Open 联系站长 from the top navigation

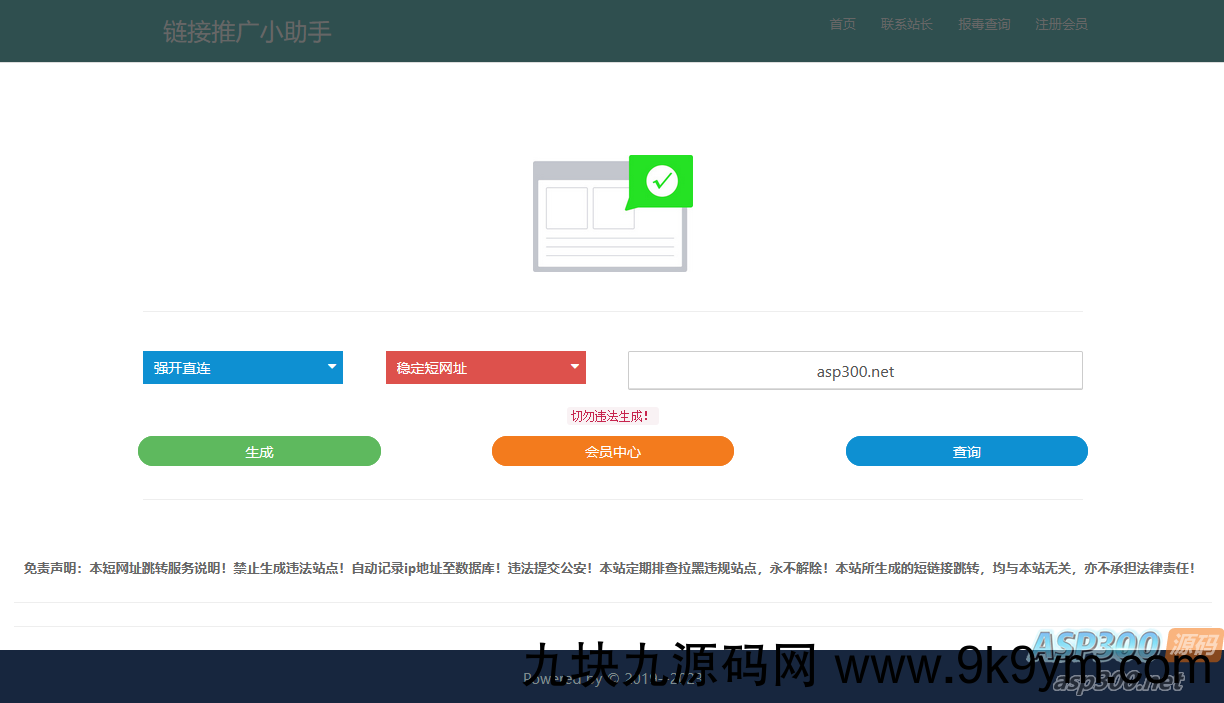(906, 24)
